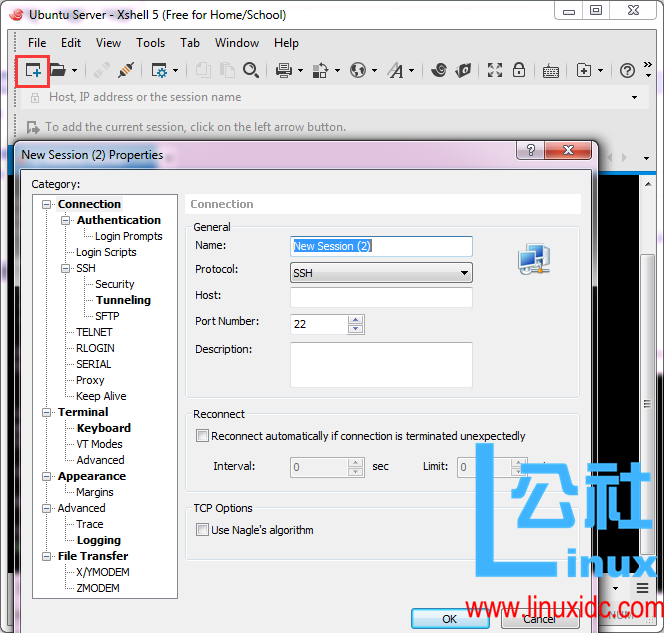
Task: Enable Reconnect automatically checkbox
Action: tap(203, 436)
